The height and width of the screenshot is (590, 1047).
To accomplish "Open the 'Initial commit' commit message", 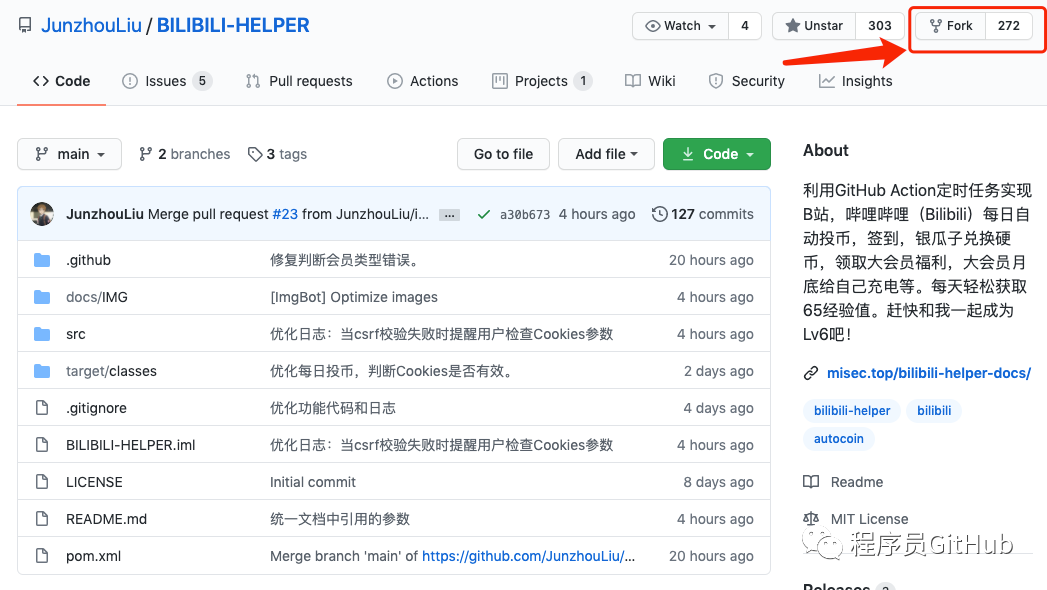I will (x=312, y=482).
